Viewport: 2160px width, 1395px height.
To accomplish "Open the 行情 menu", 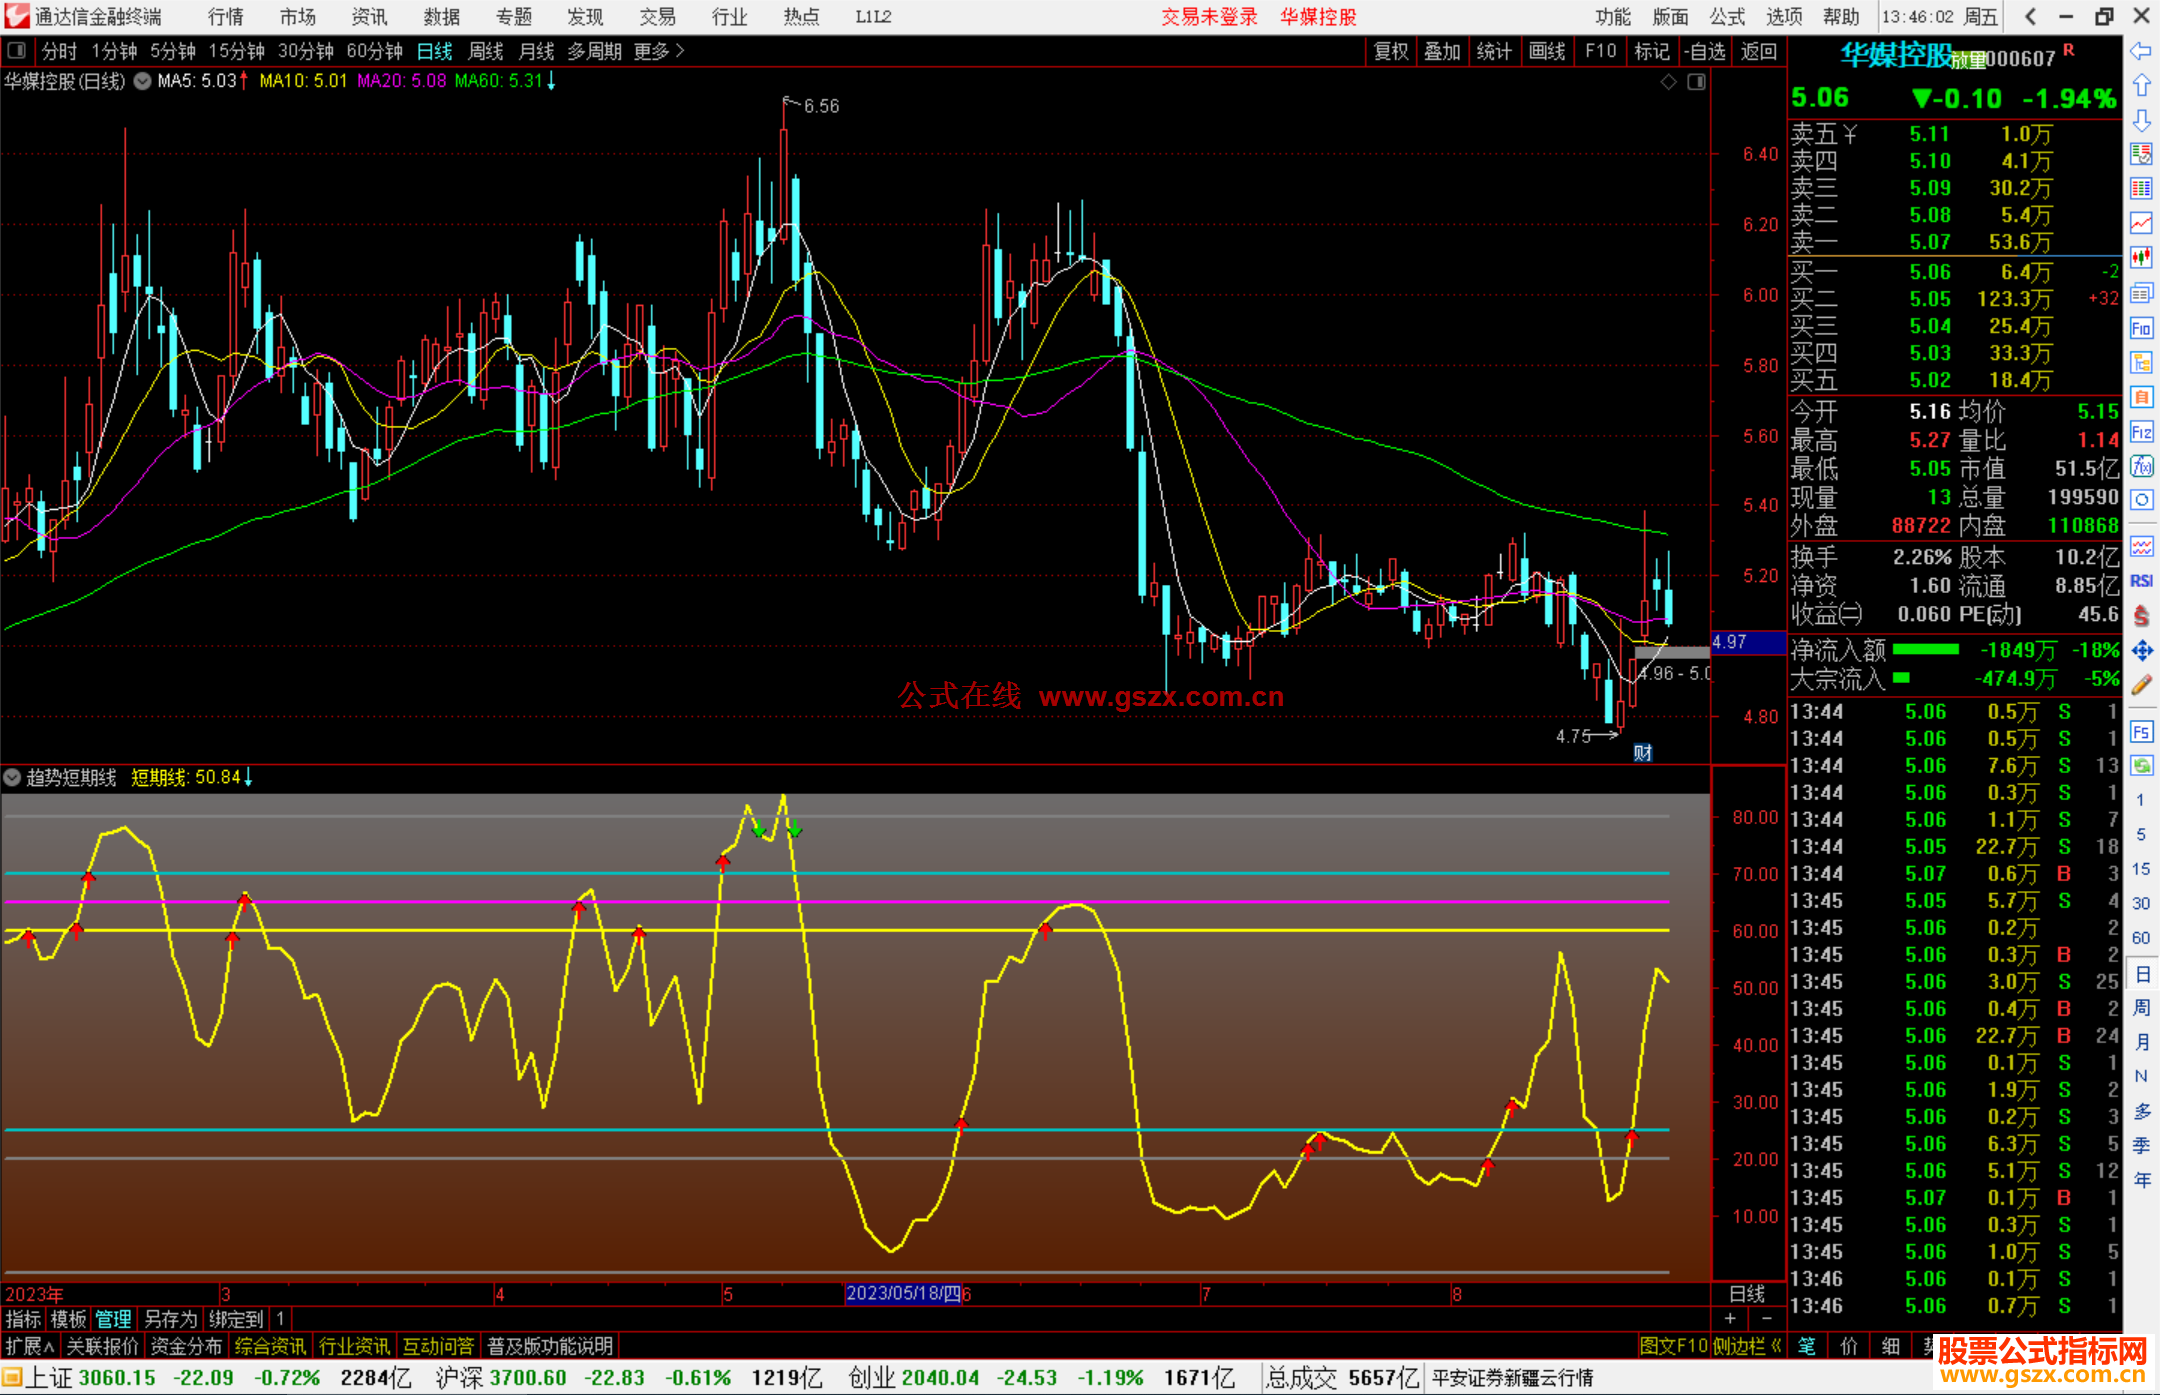I will point(225,16).
